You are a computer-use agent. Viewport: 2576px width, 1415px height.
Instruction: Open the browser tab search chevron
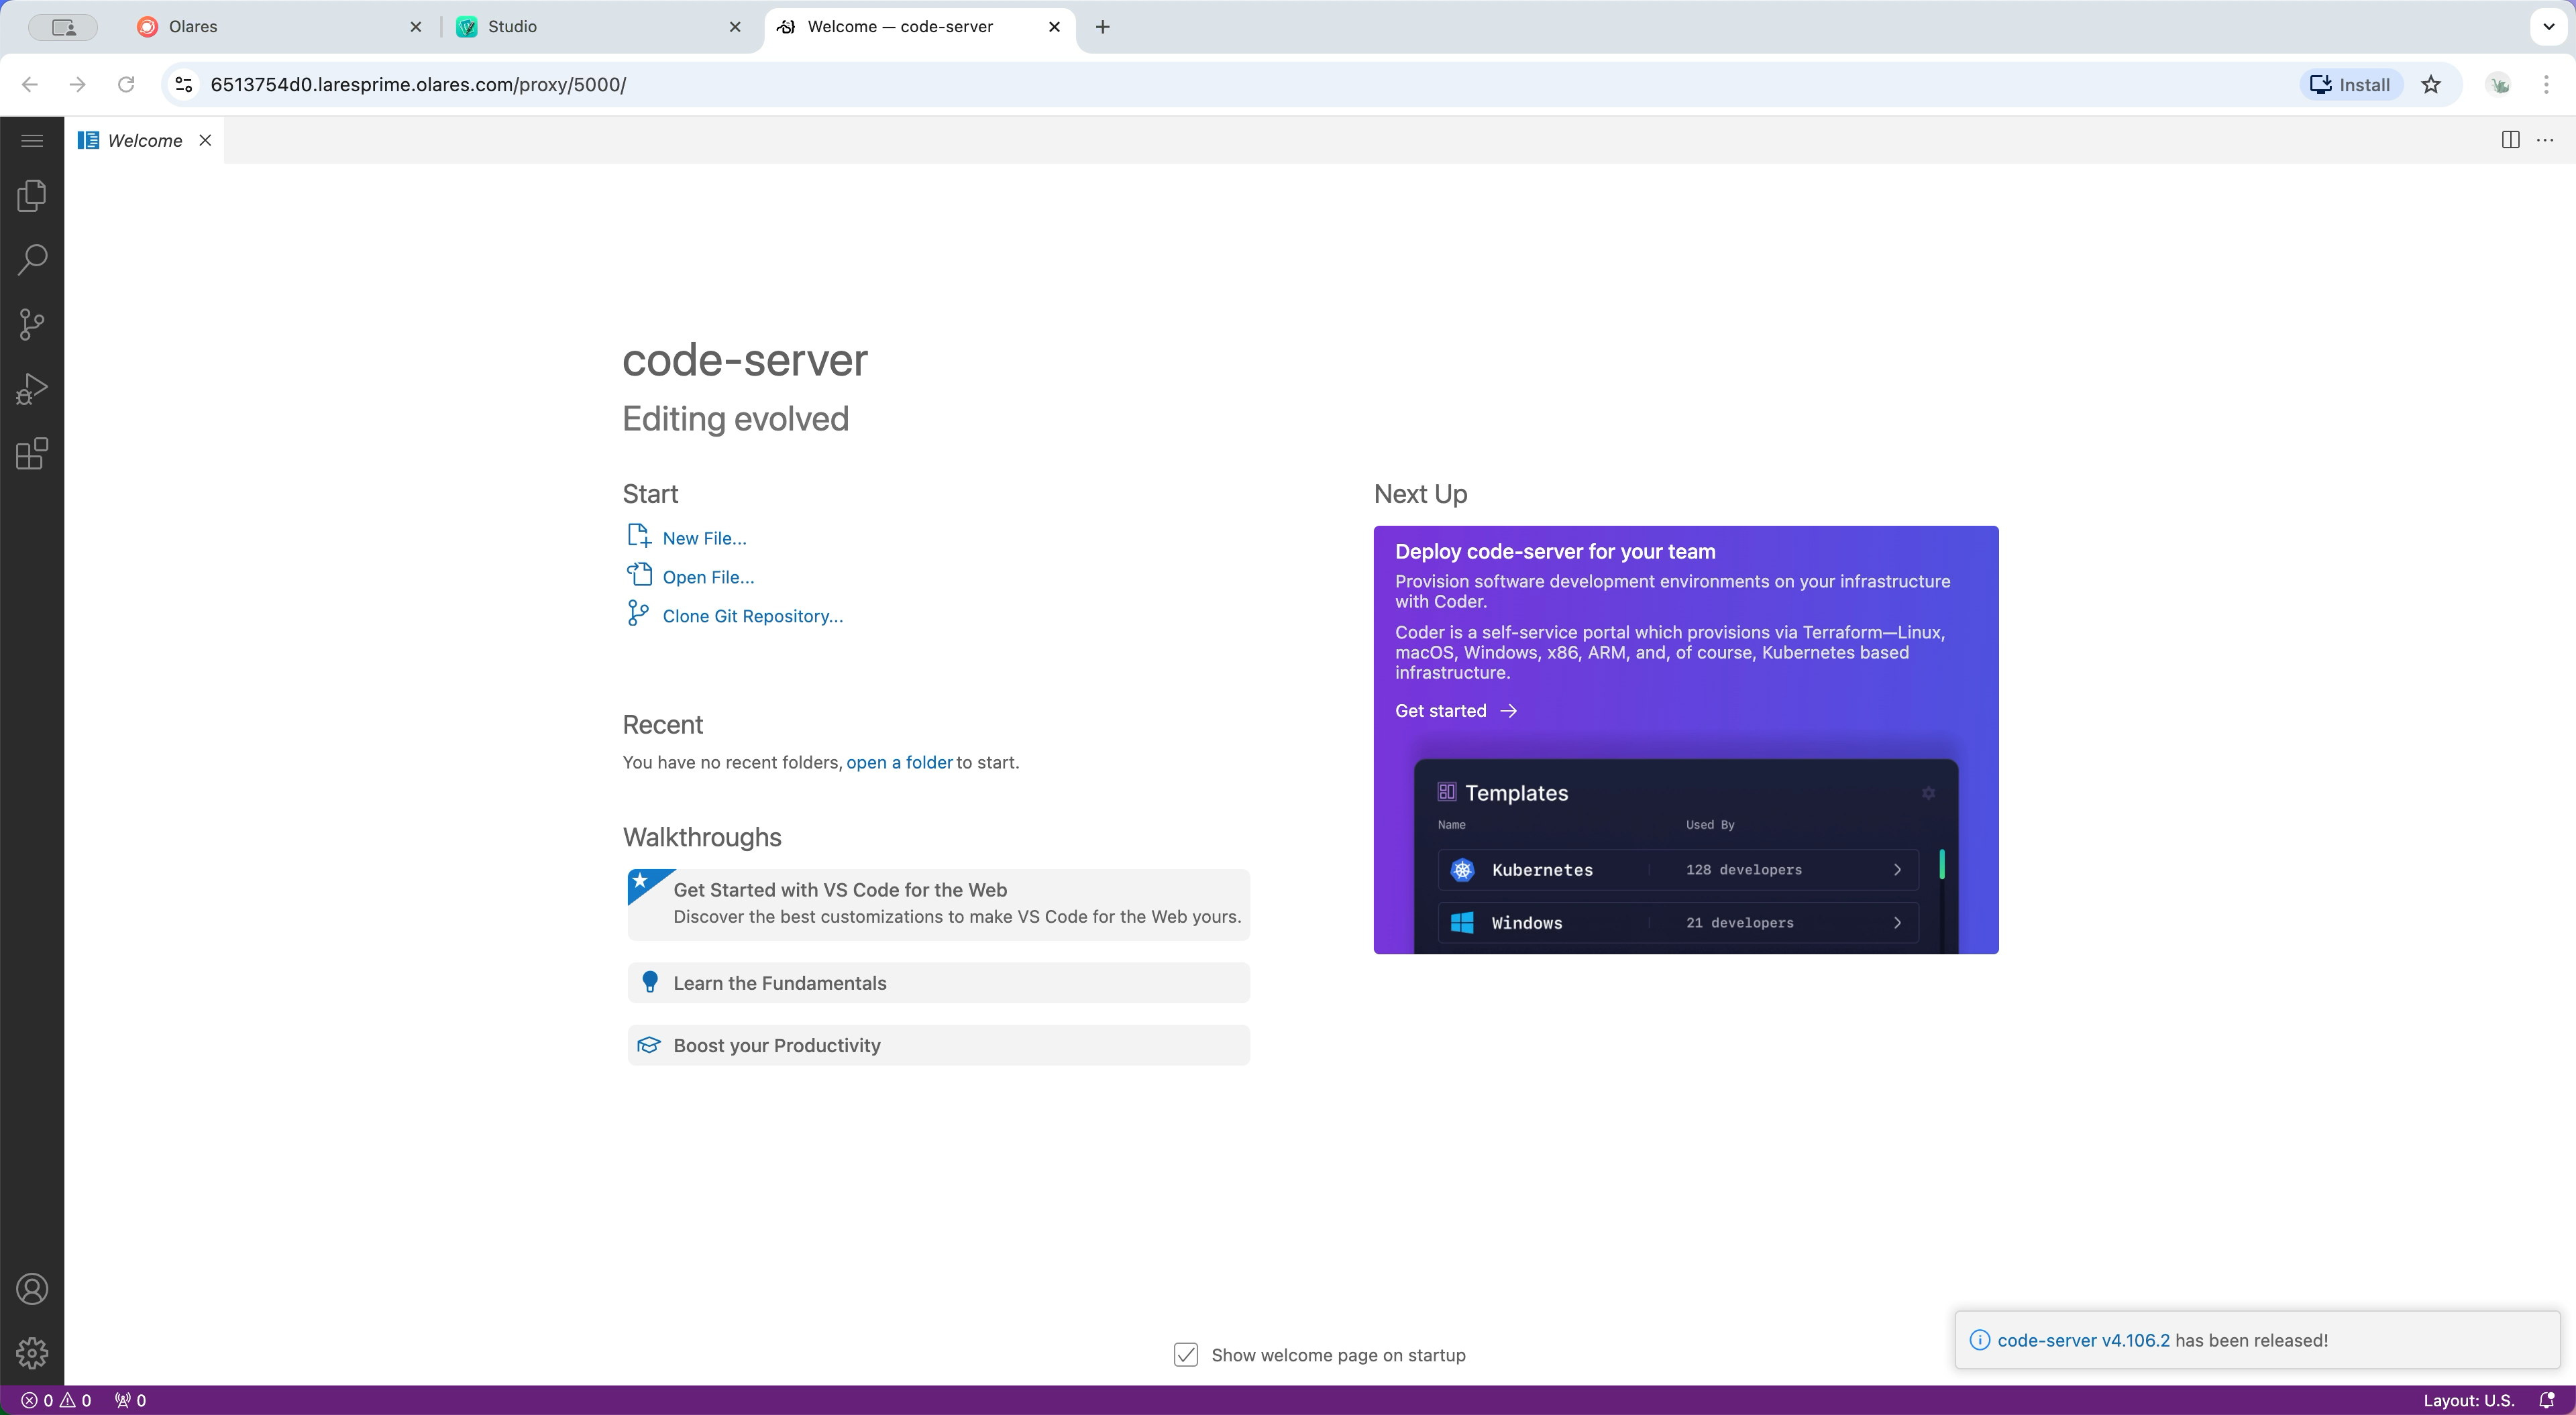[x=2548, y=27]
